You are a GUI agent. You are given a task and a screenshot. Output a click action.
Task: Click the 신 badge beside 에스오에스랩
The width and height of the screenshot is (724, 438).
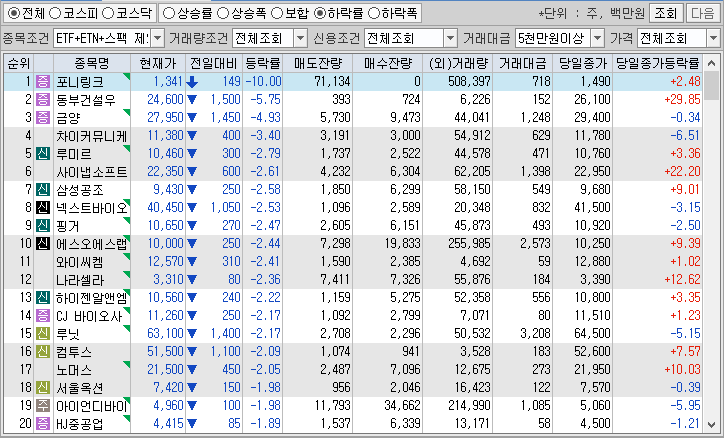[43, 244]
